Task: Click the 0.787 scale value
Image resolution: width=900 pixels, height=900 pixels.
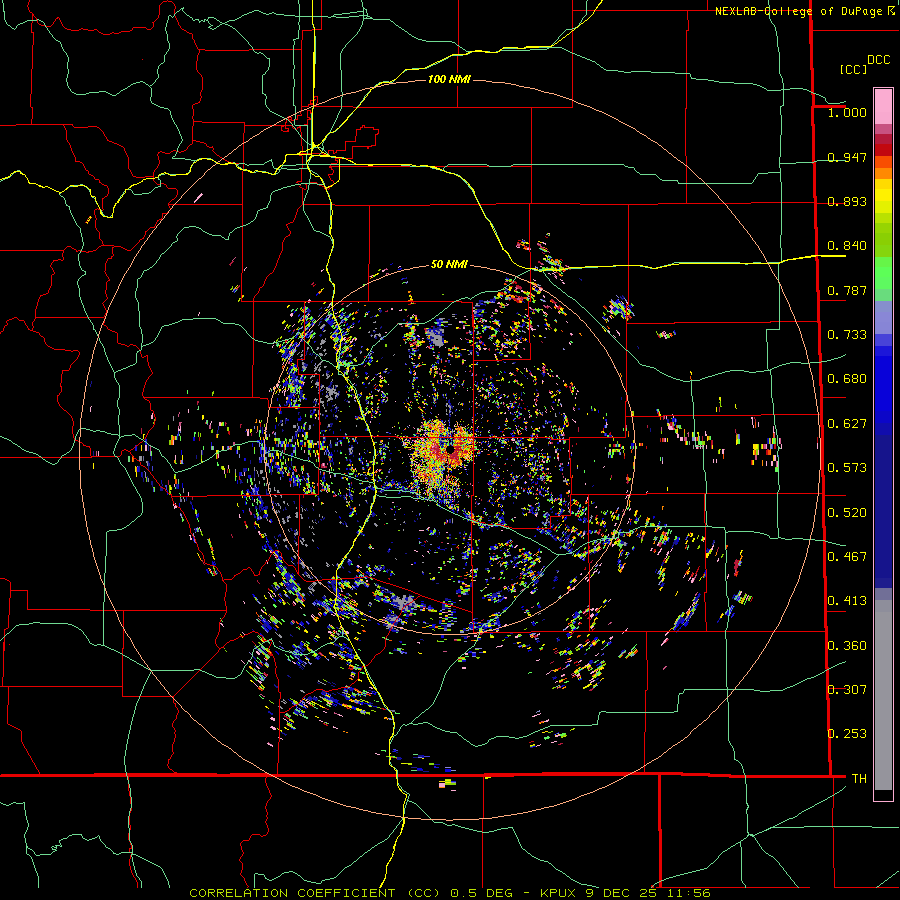Action: [x=847, y=290]
